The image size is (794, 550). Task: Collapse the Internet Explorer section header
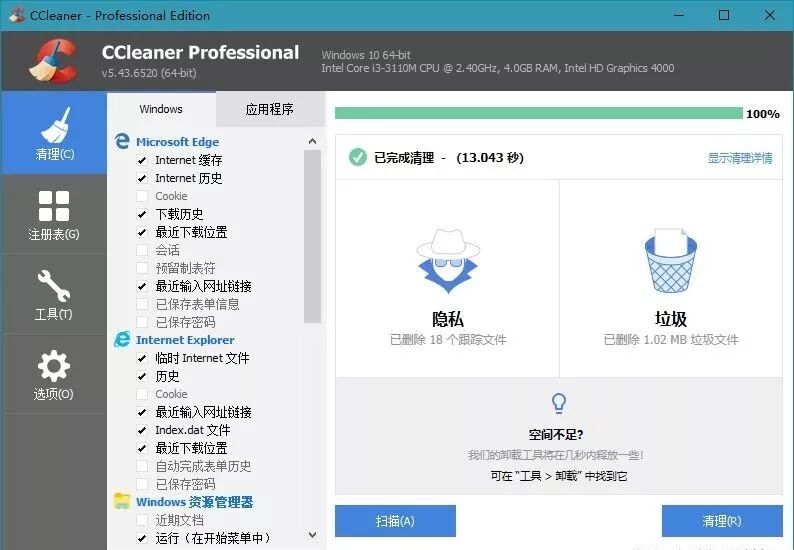(x=185, y=340)
